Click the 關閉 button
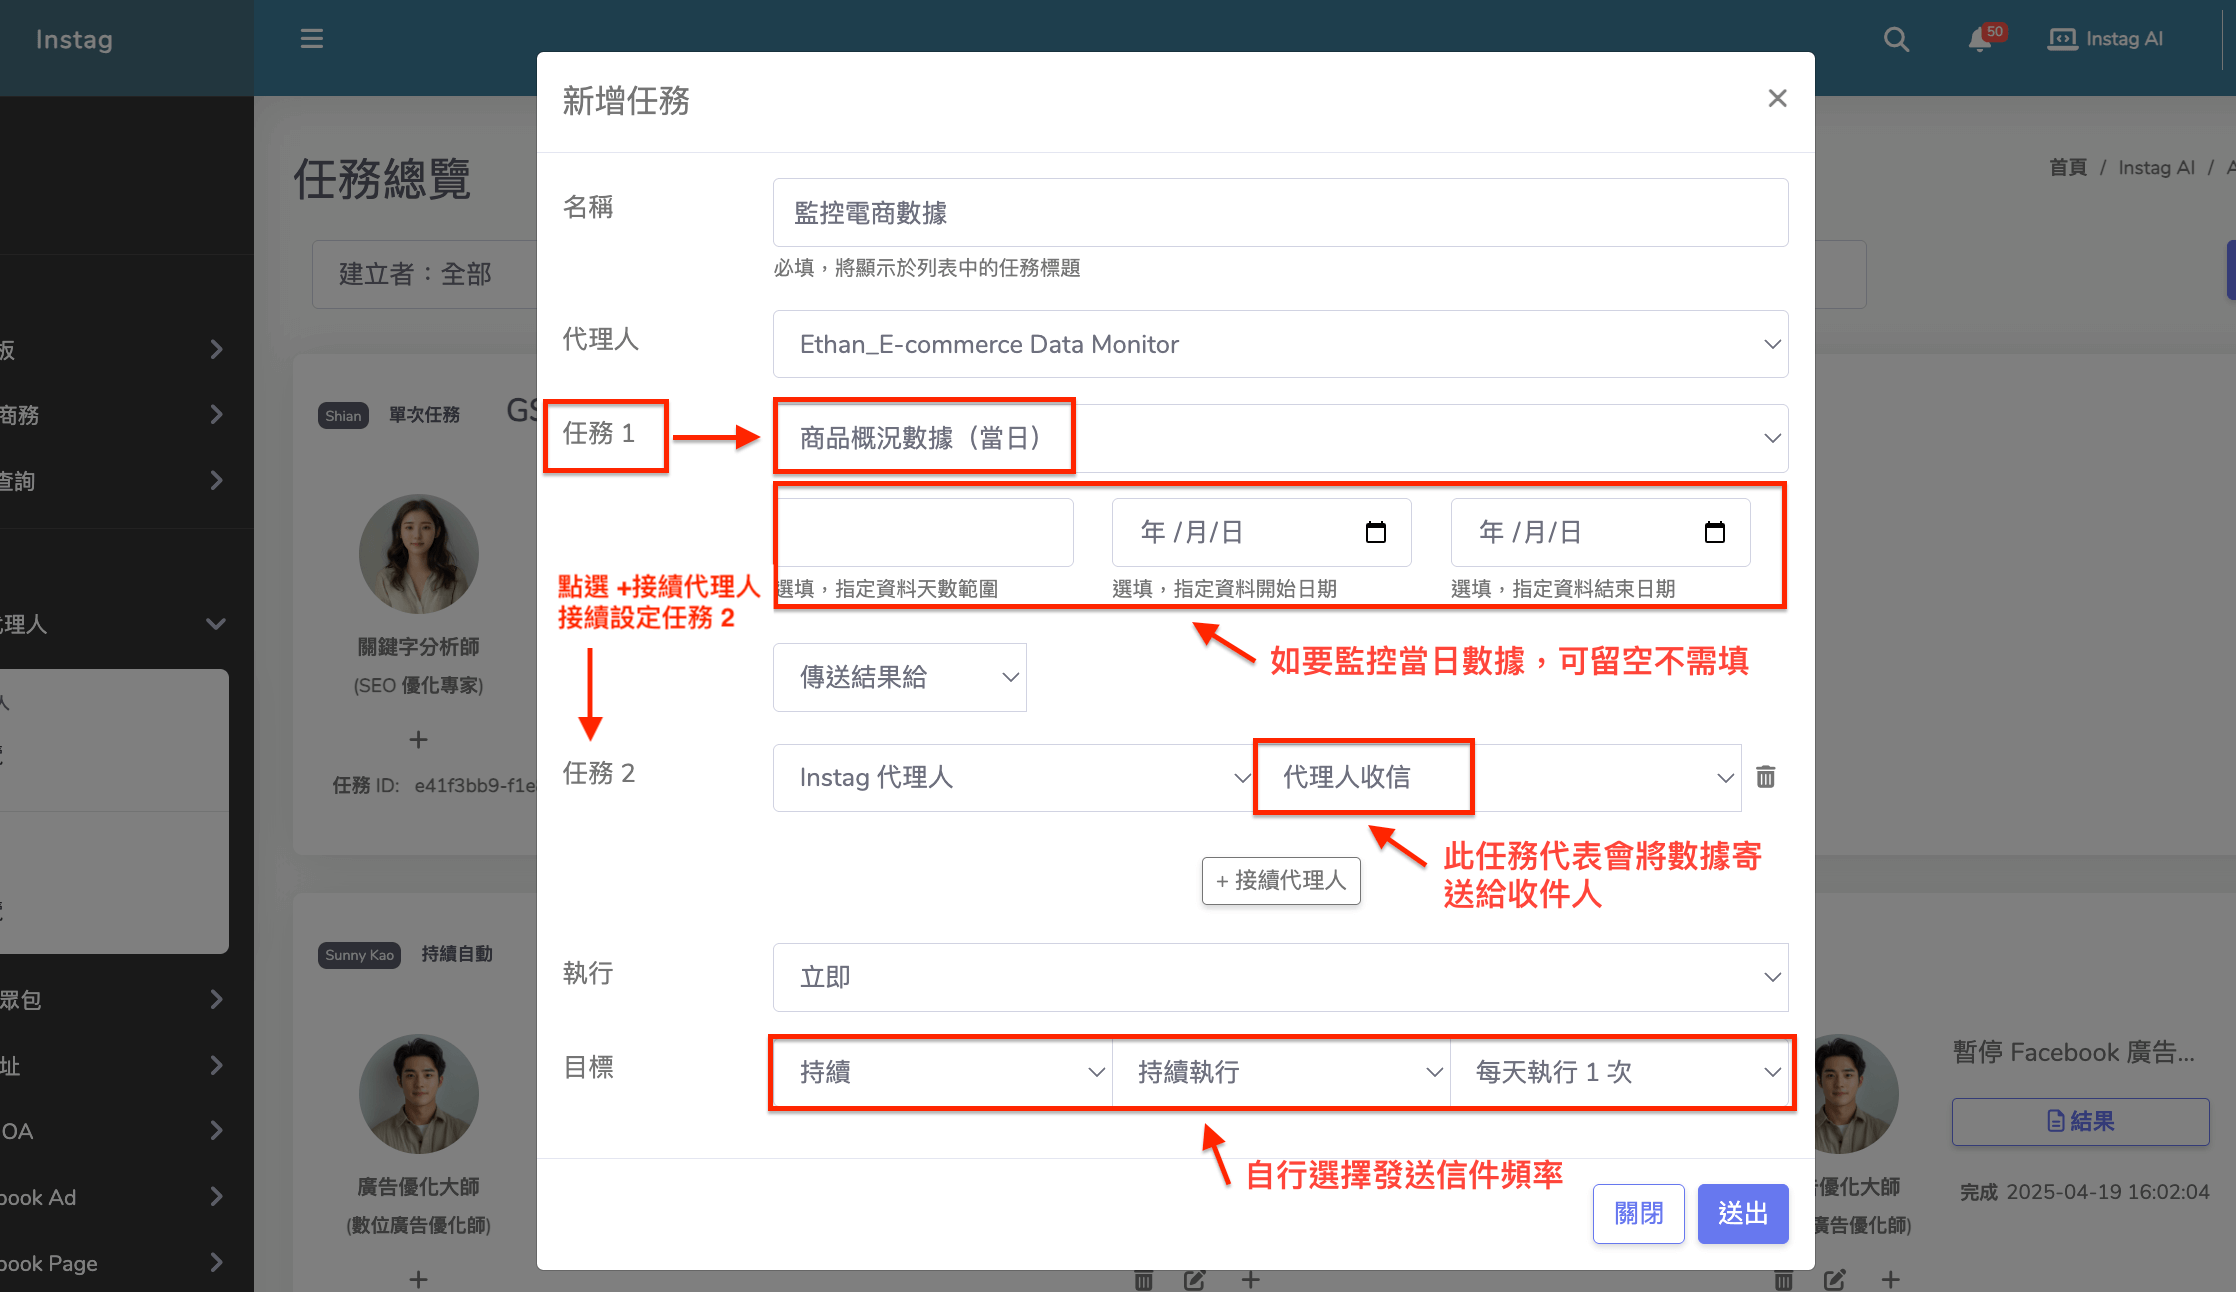The width and height of the screenshot is (2236, 1292). click(1638, 1213)
